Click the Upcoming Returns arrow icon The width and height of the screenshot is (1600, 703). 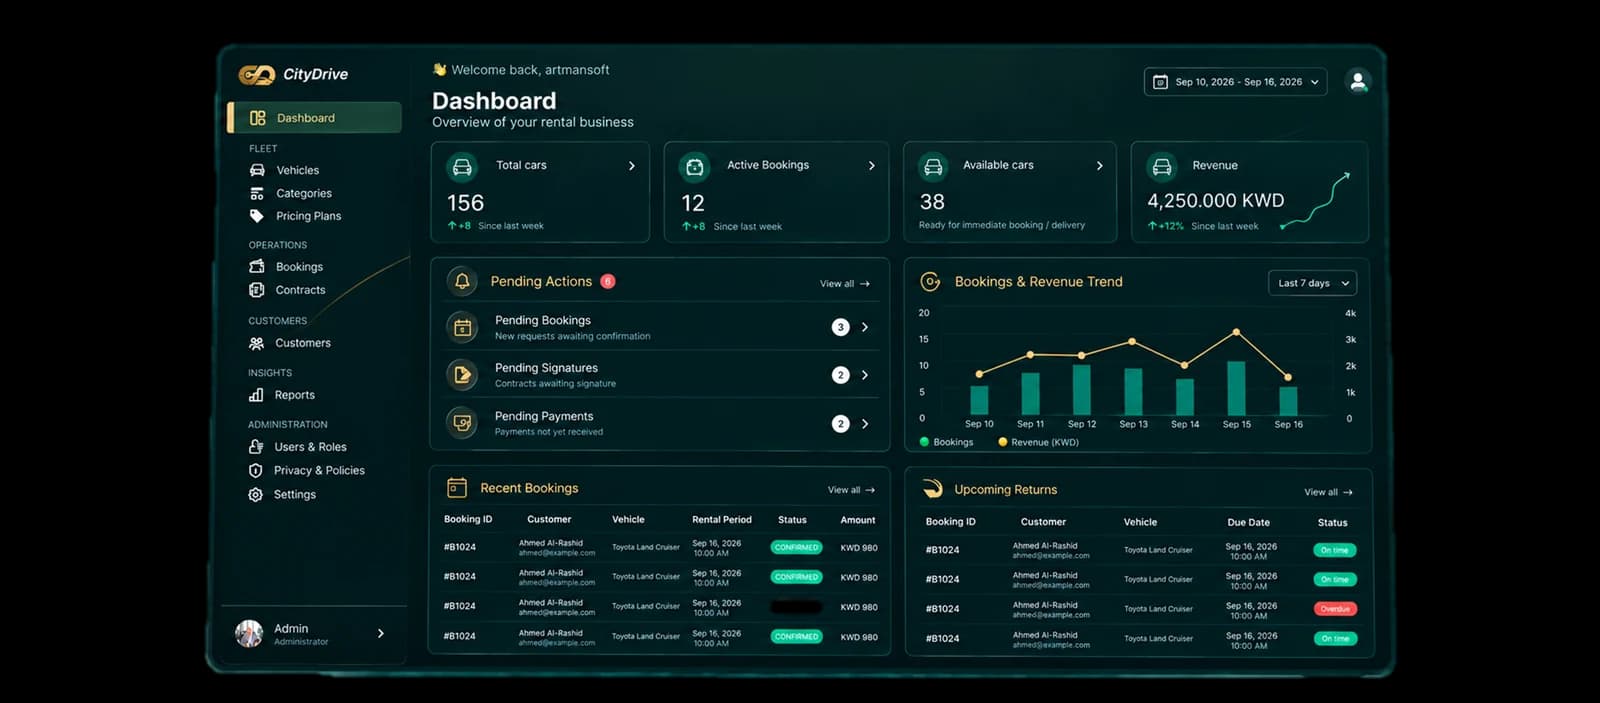[x=932, y=489]
